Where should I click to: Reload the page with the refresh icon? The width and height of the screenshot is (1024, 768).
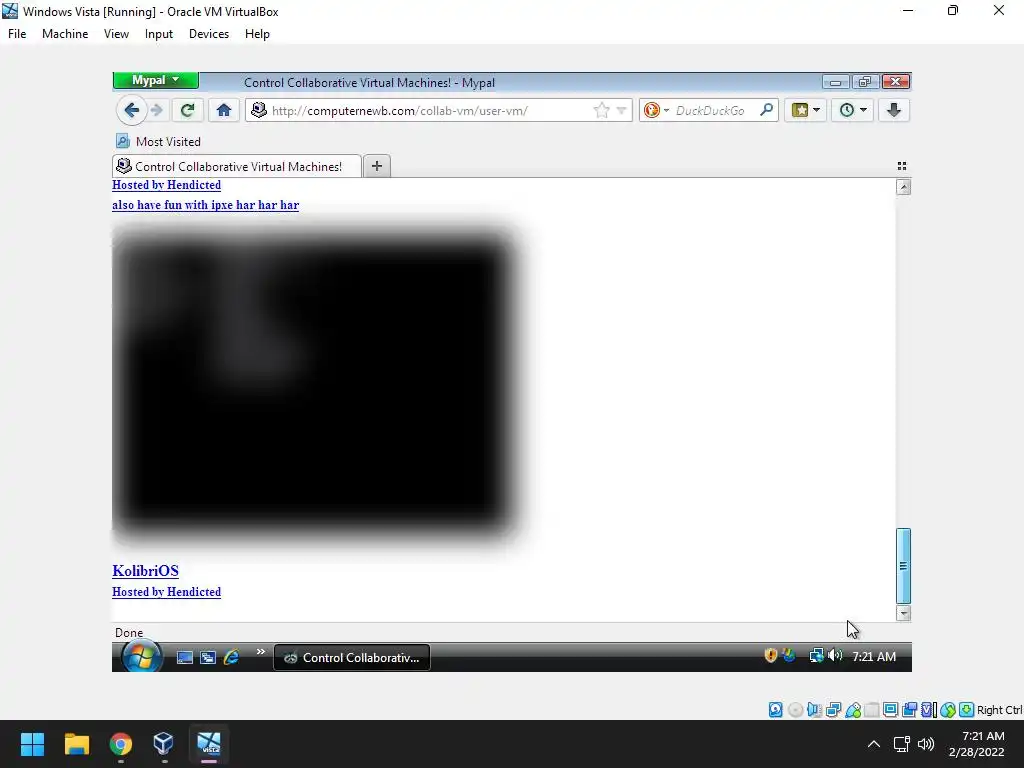pos(187,110)
